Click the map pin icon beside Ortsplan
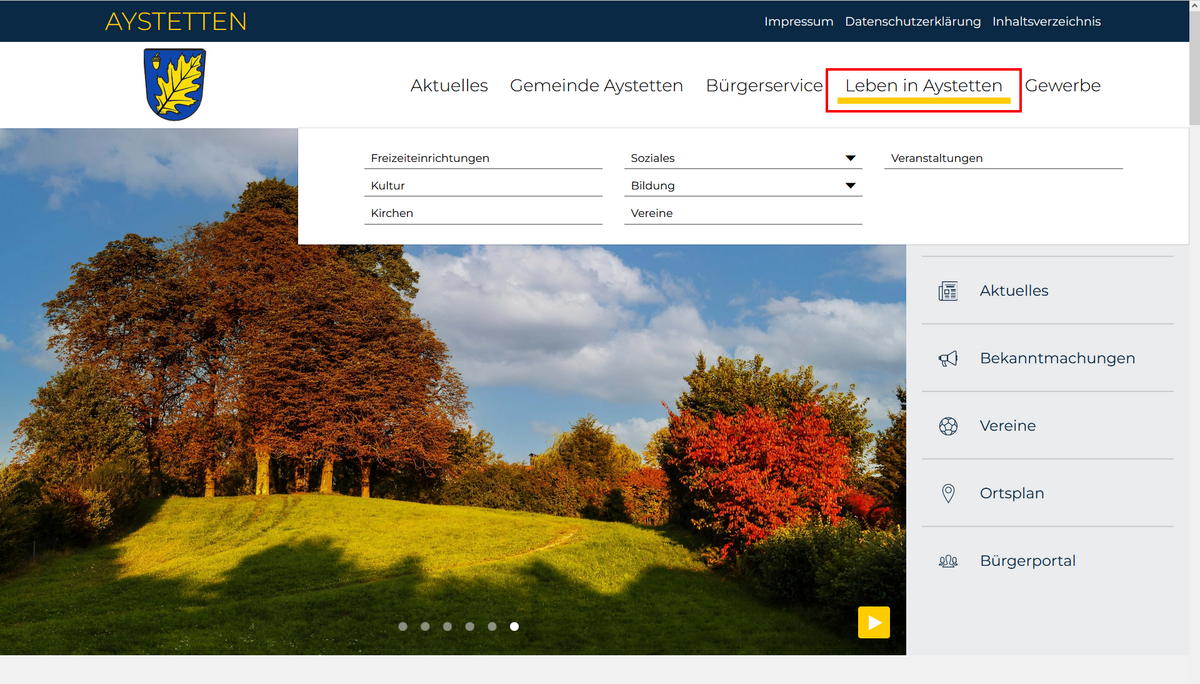This screenshot has height=684, width=1200. 948,493
